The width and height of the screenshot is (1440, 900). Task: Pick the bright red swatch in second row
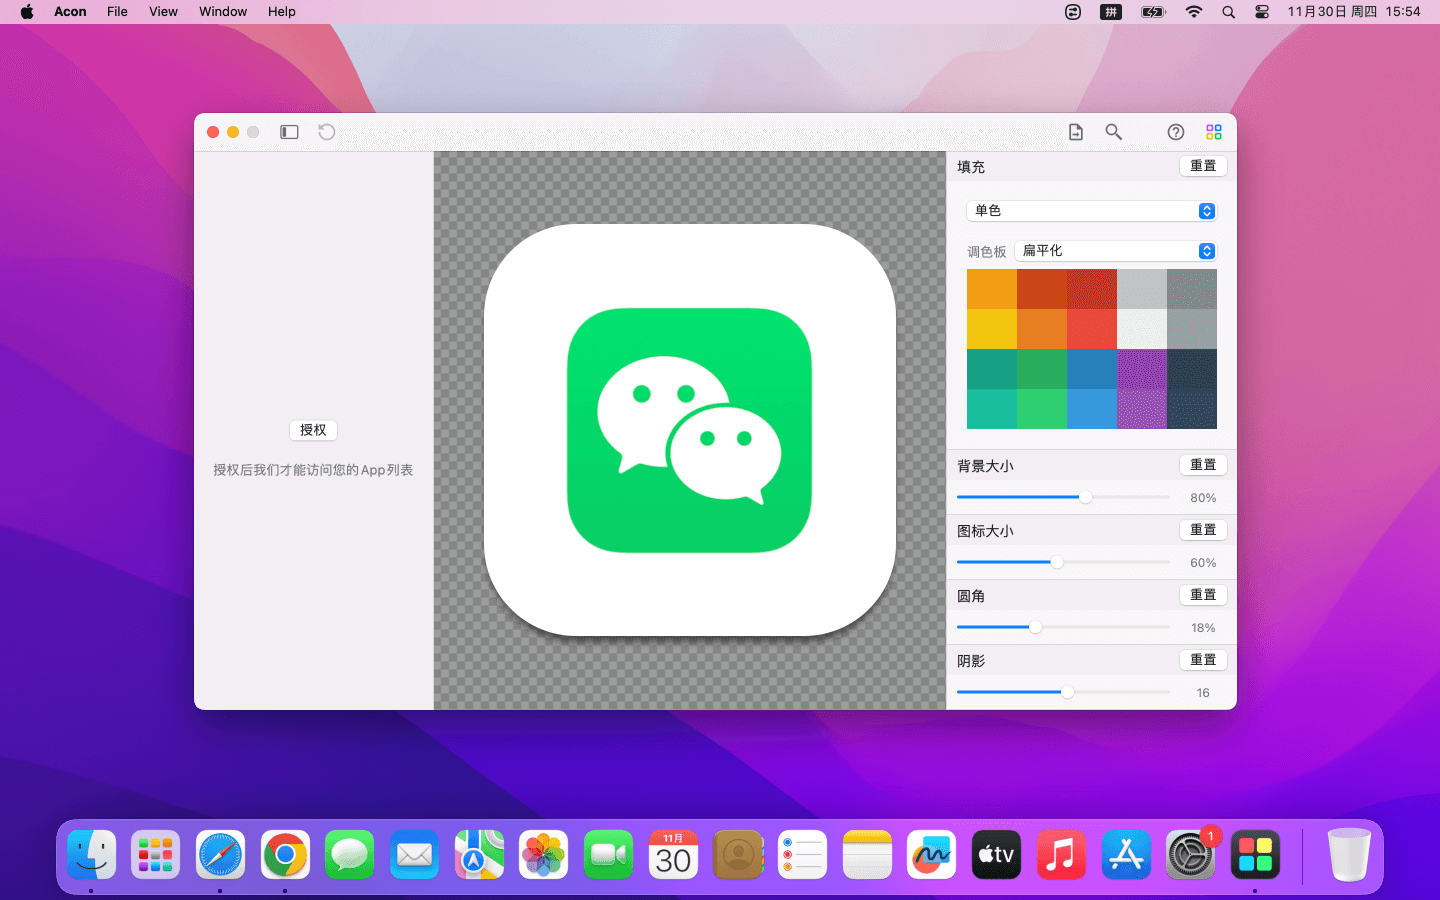1092,329
